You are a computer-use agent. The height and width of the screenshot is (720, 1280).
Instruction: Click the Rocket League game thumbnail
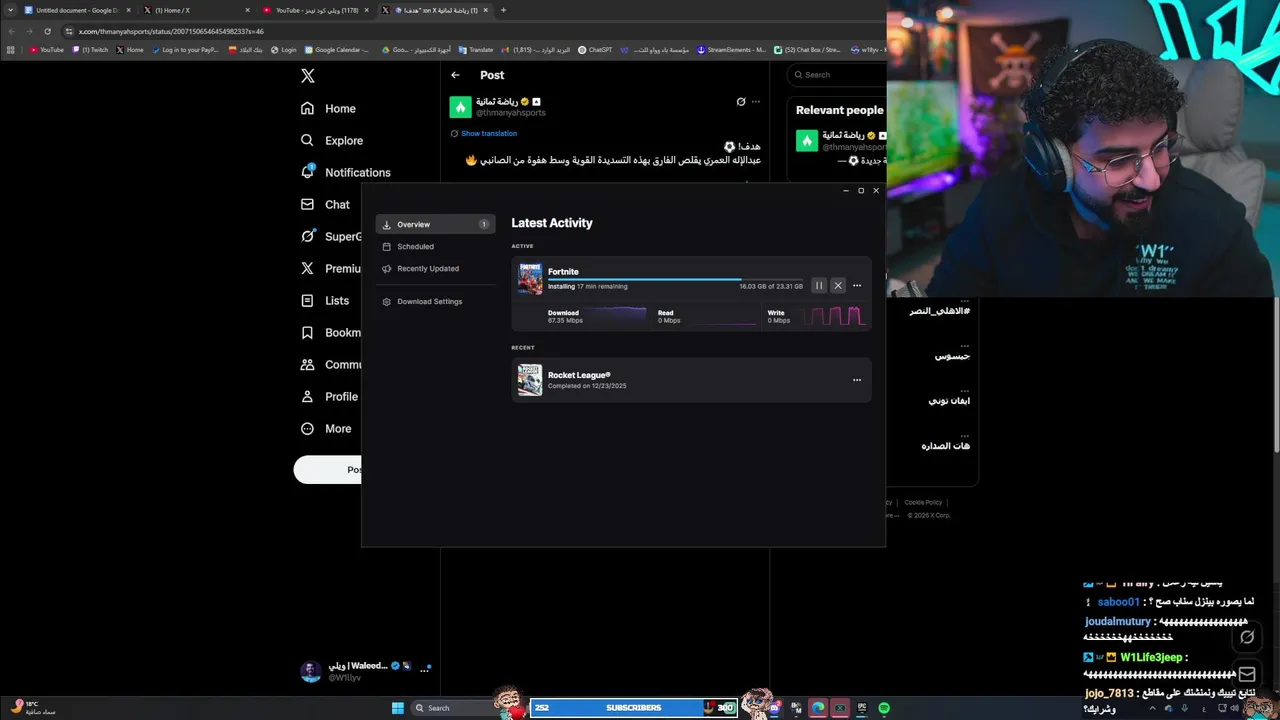pos(530,380)
